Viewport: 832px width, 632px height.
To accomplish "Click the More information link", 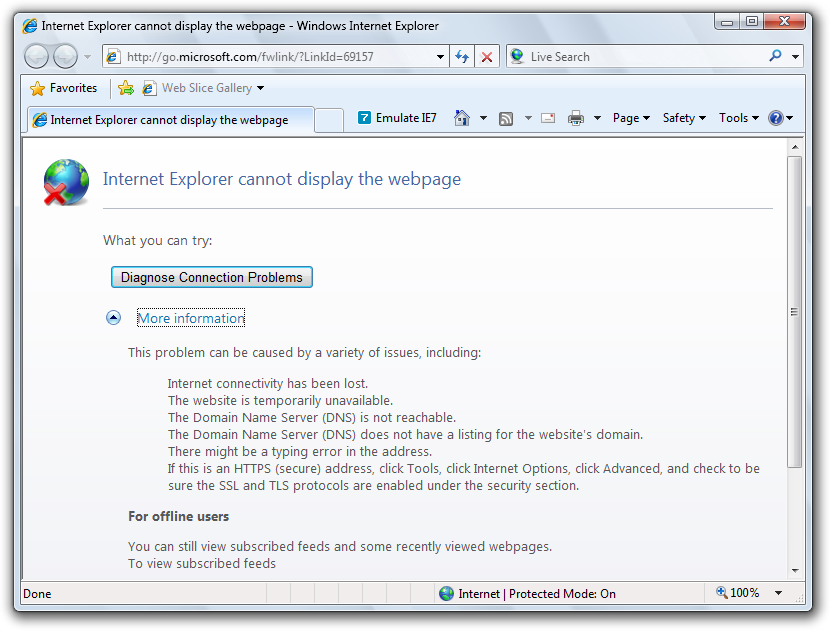I will 191,318.
